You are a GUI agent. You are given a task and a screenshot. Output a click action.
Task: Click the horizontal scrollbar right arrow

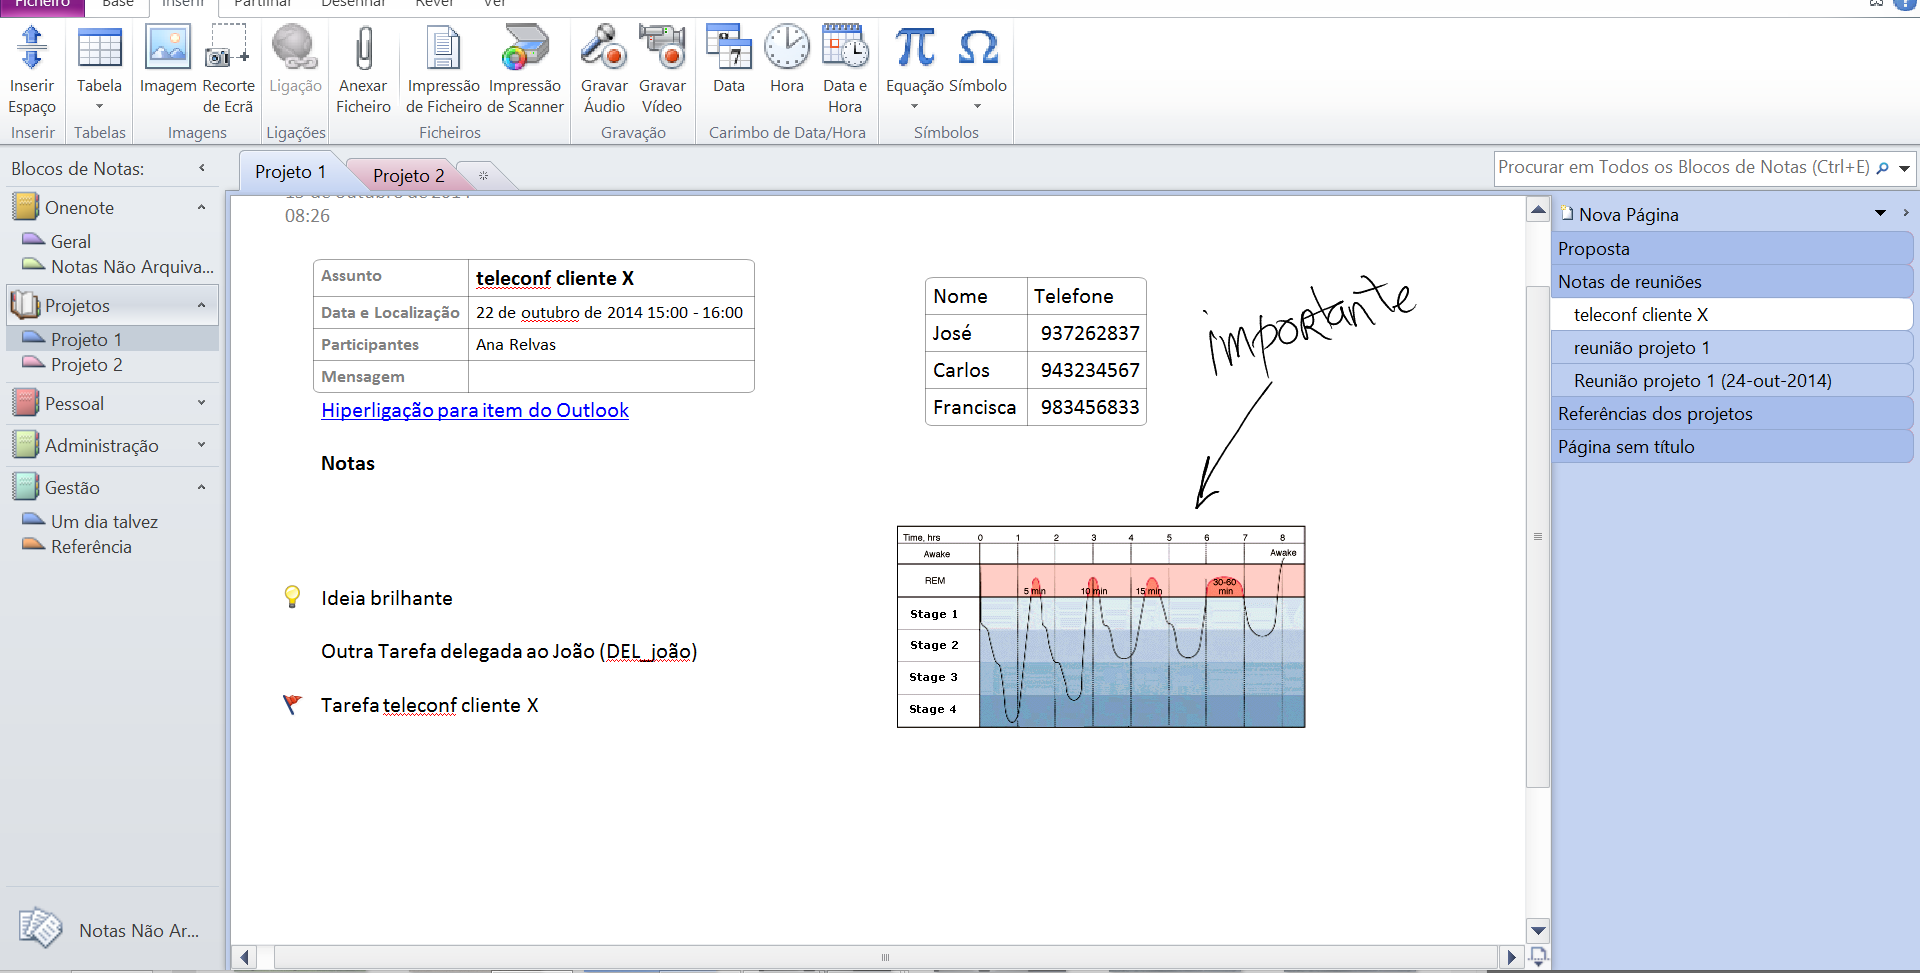[x=1511, y=957]
